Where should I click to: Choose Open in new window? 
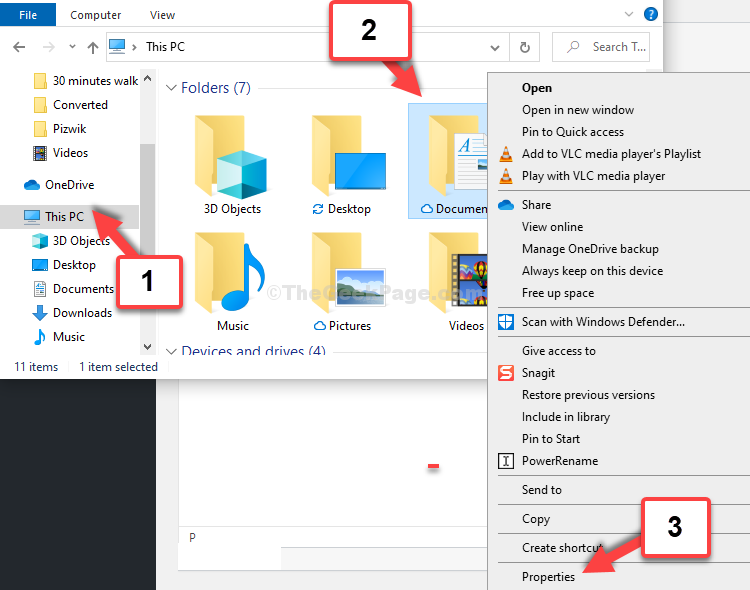click(578, 110)
